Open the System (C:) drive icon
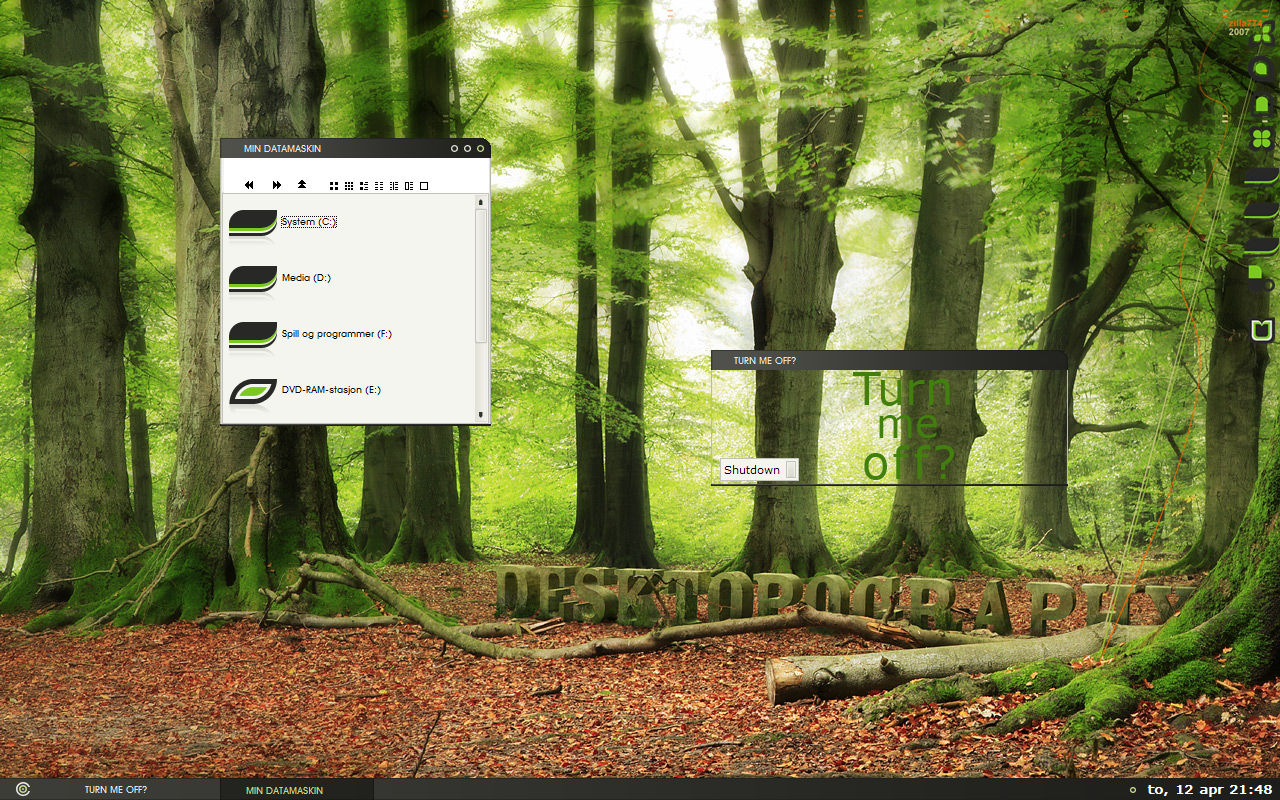 pyautogui.click(x=253, y=223)
